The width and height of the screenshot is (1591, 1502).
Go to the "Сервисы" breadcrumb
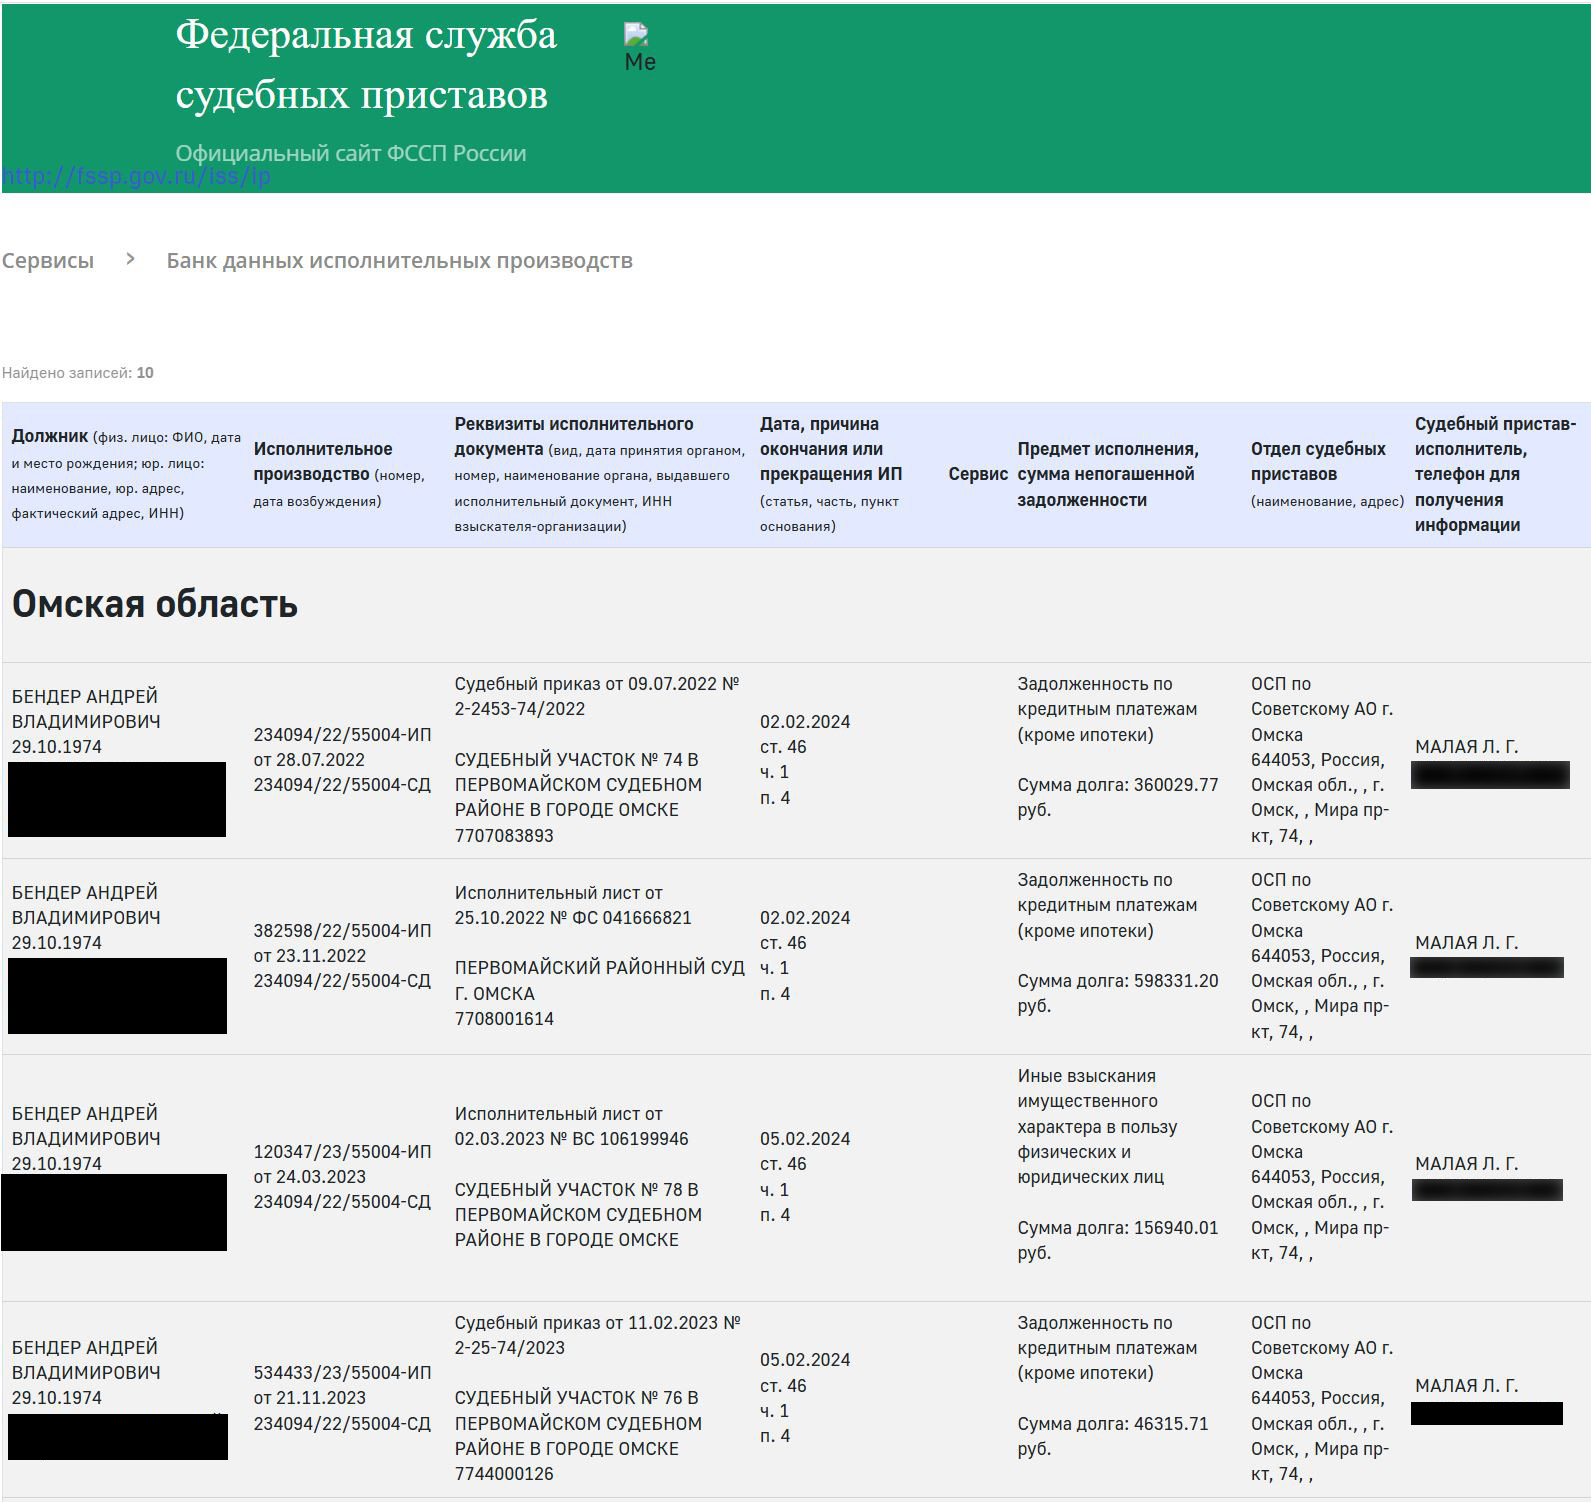click(x=48, y=261)
